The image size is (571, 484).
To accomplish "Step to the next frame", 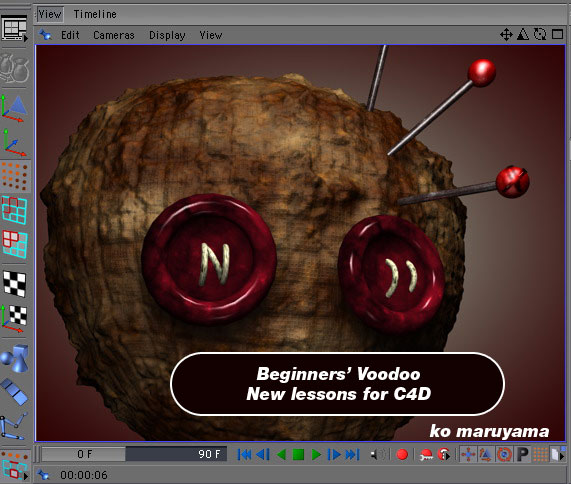I will coord(334,455).
